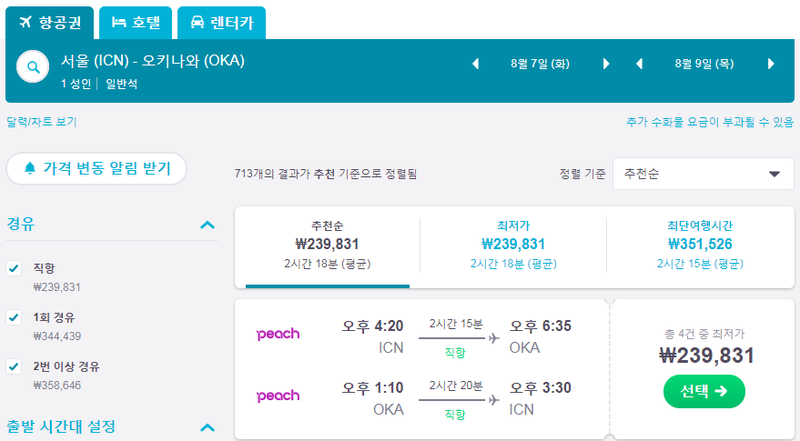Click the Peach airline logo on outbound flight
Image resolution: width=800 pixels, height=441 pixels.
tap(278, 334)
